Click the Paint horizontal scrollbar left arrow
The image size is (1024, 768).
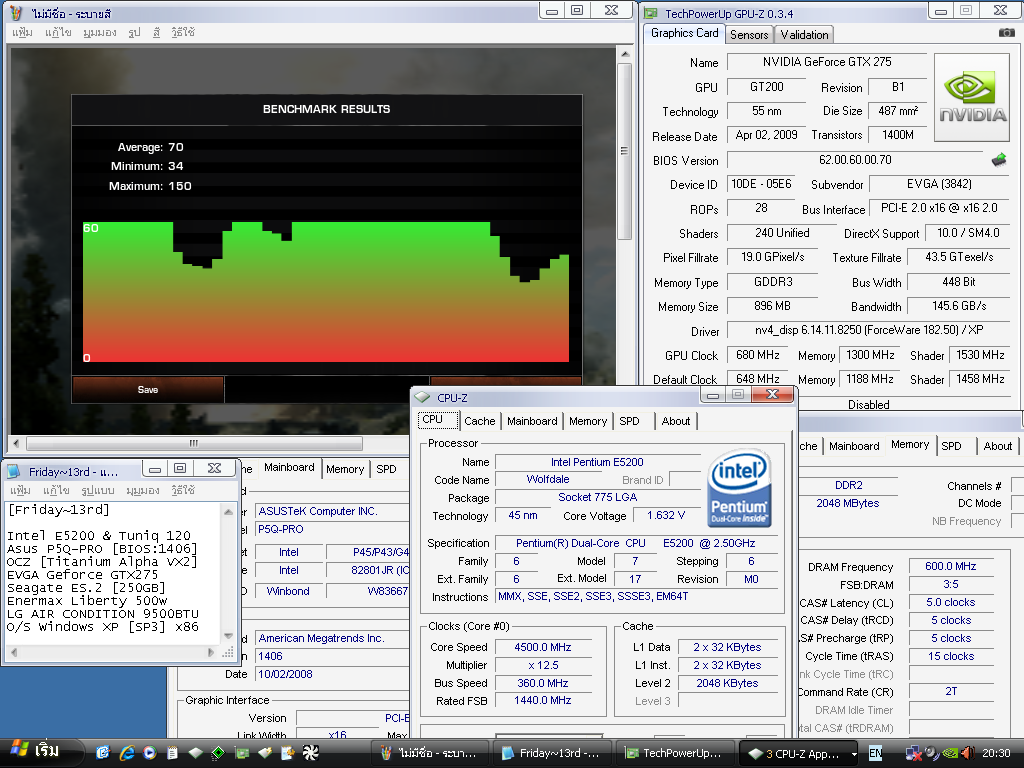(x=16, y=443)
